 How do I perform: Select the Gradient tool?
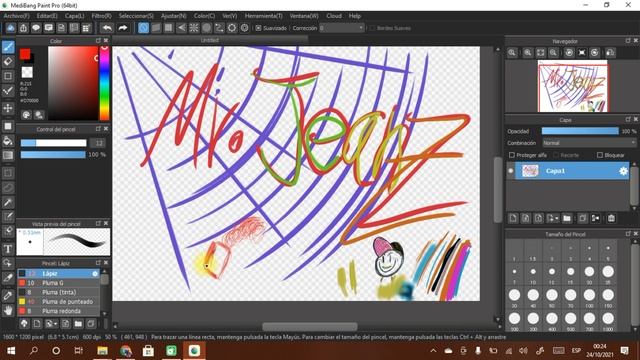click(x=8, y=156)
